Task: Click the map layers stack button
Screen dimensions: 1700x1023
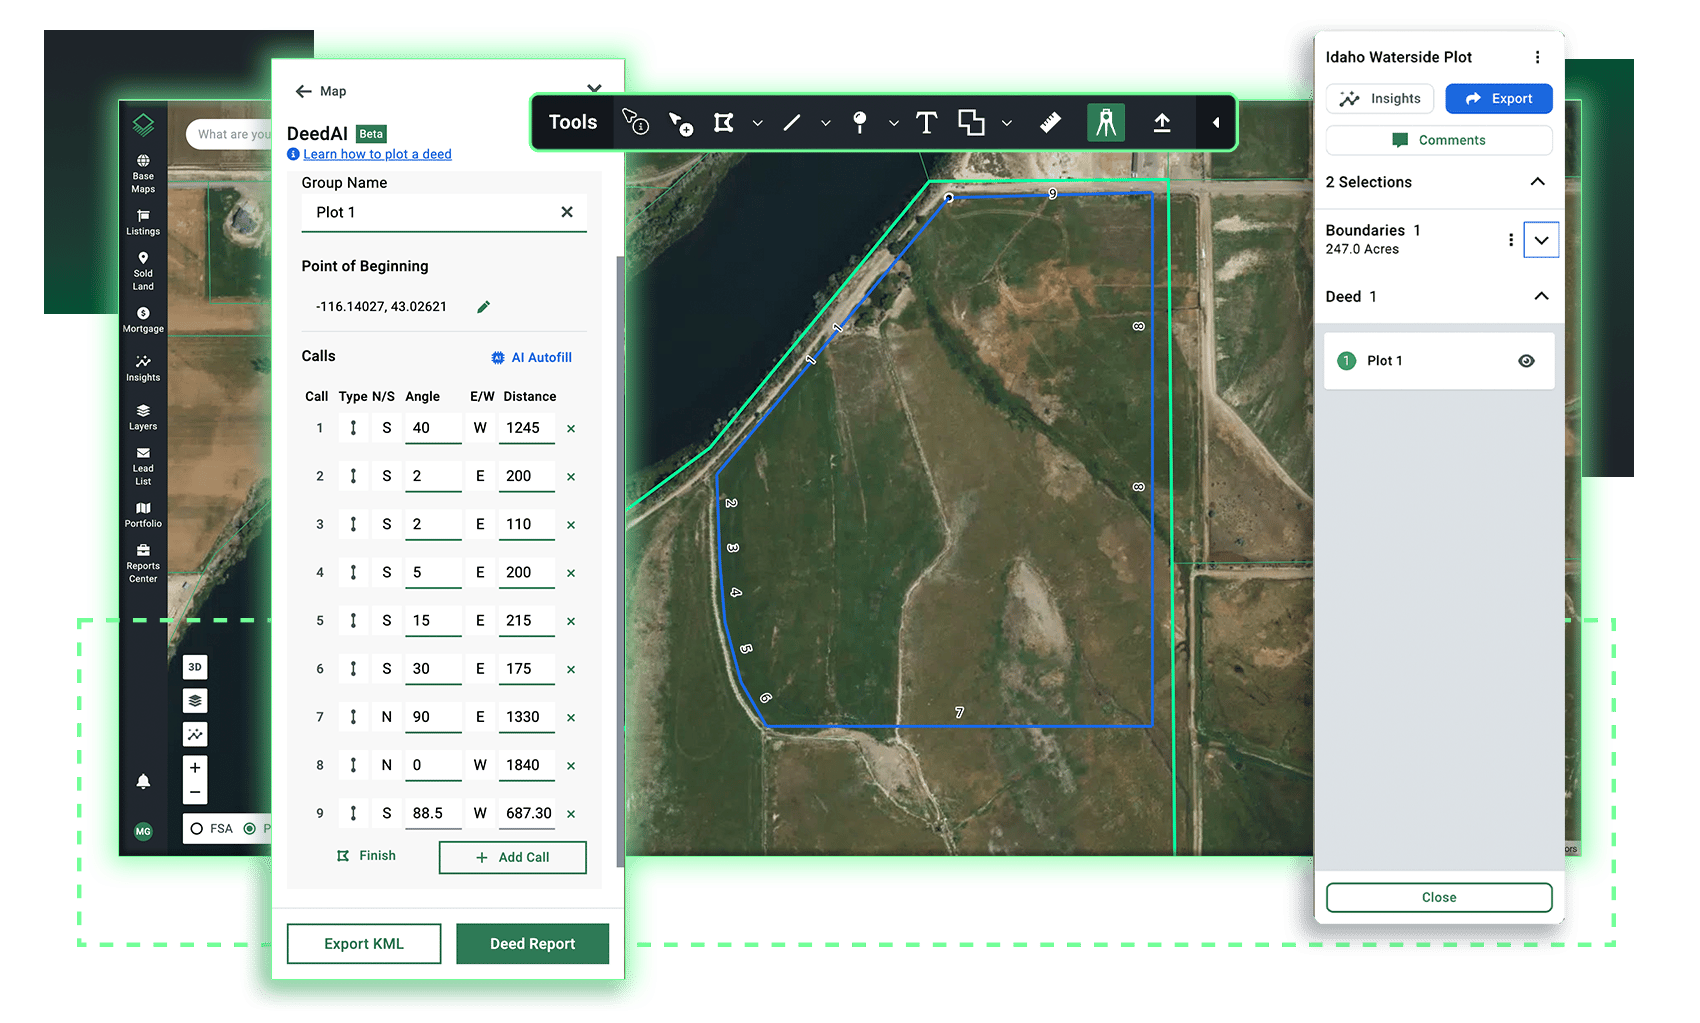Action: coord(195,700)
